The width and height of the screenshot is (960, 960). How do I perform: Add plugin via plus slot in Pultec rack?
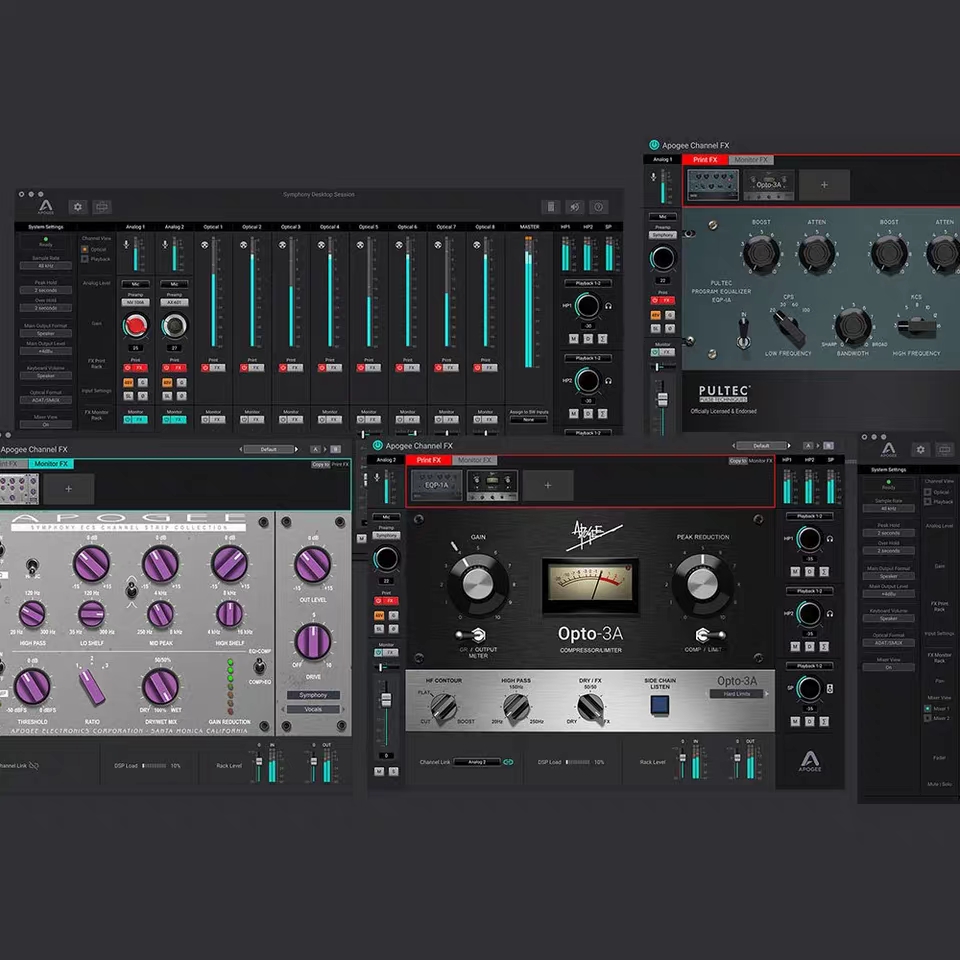(824, 184)
